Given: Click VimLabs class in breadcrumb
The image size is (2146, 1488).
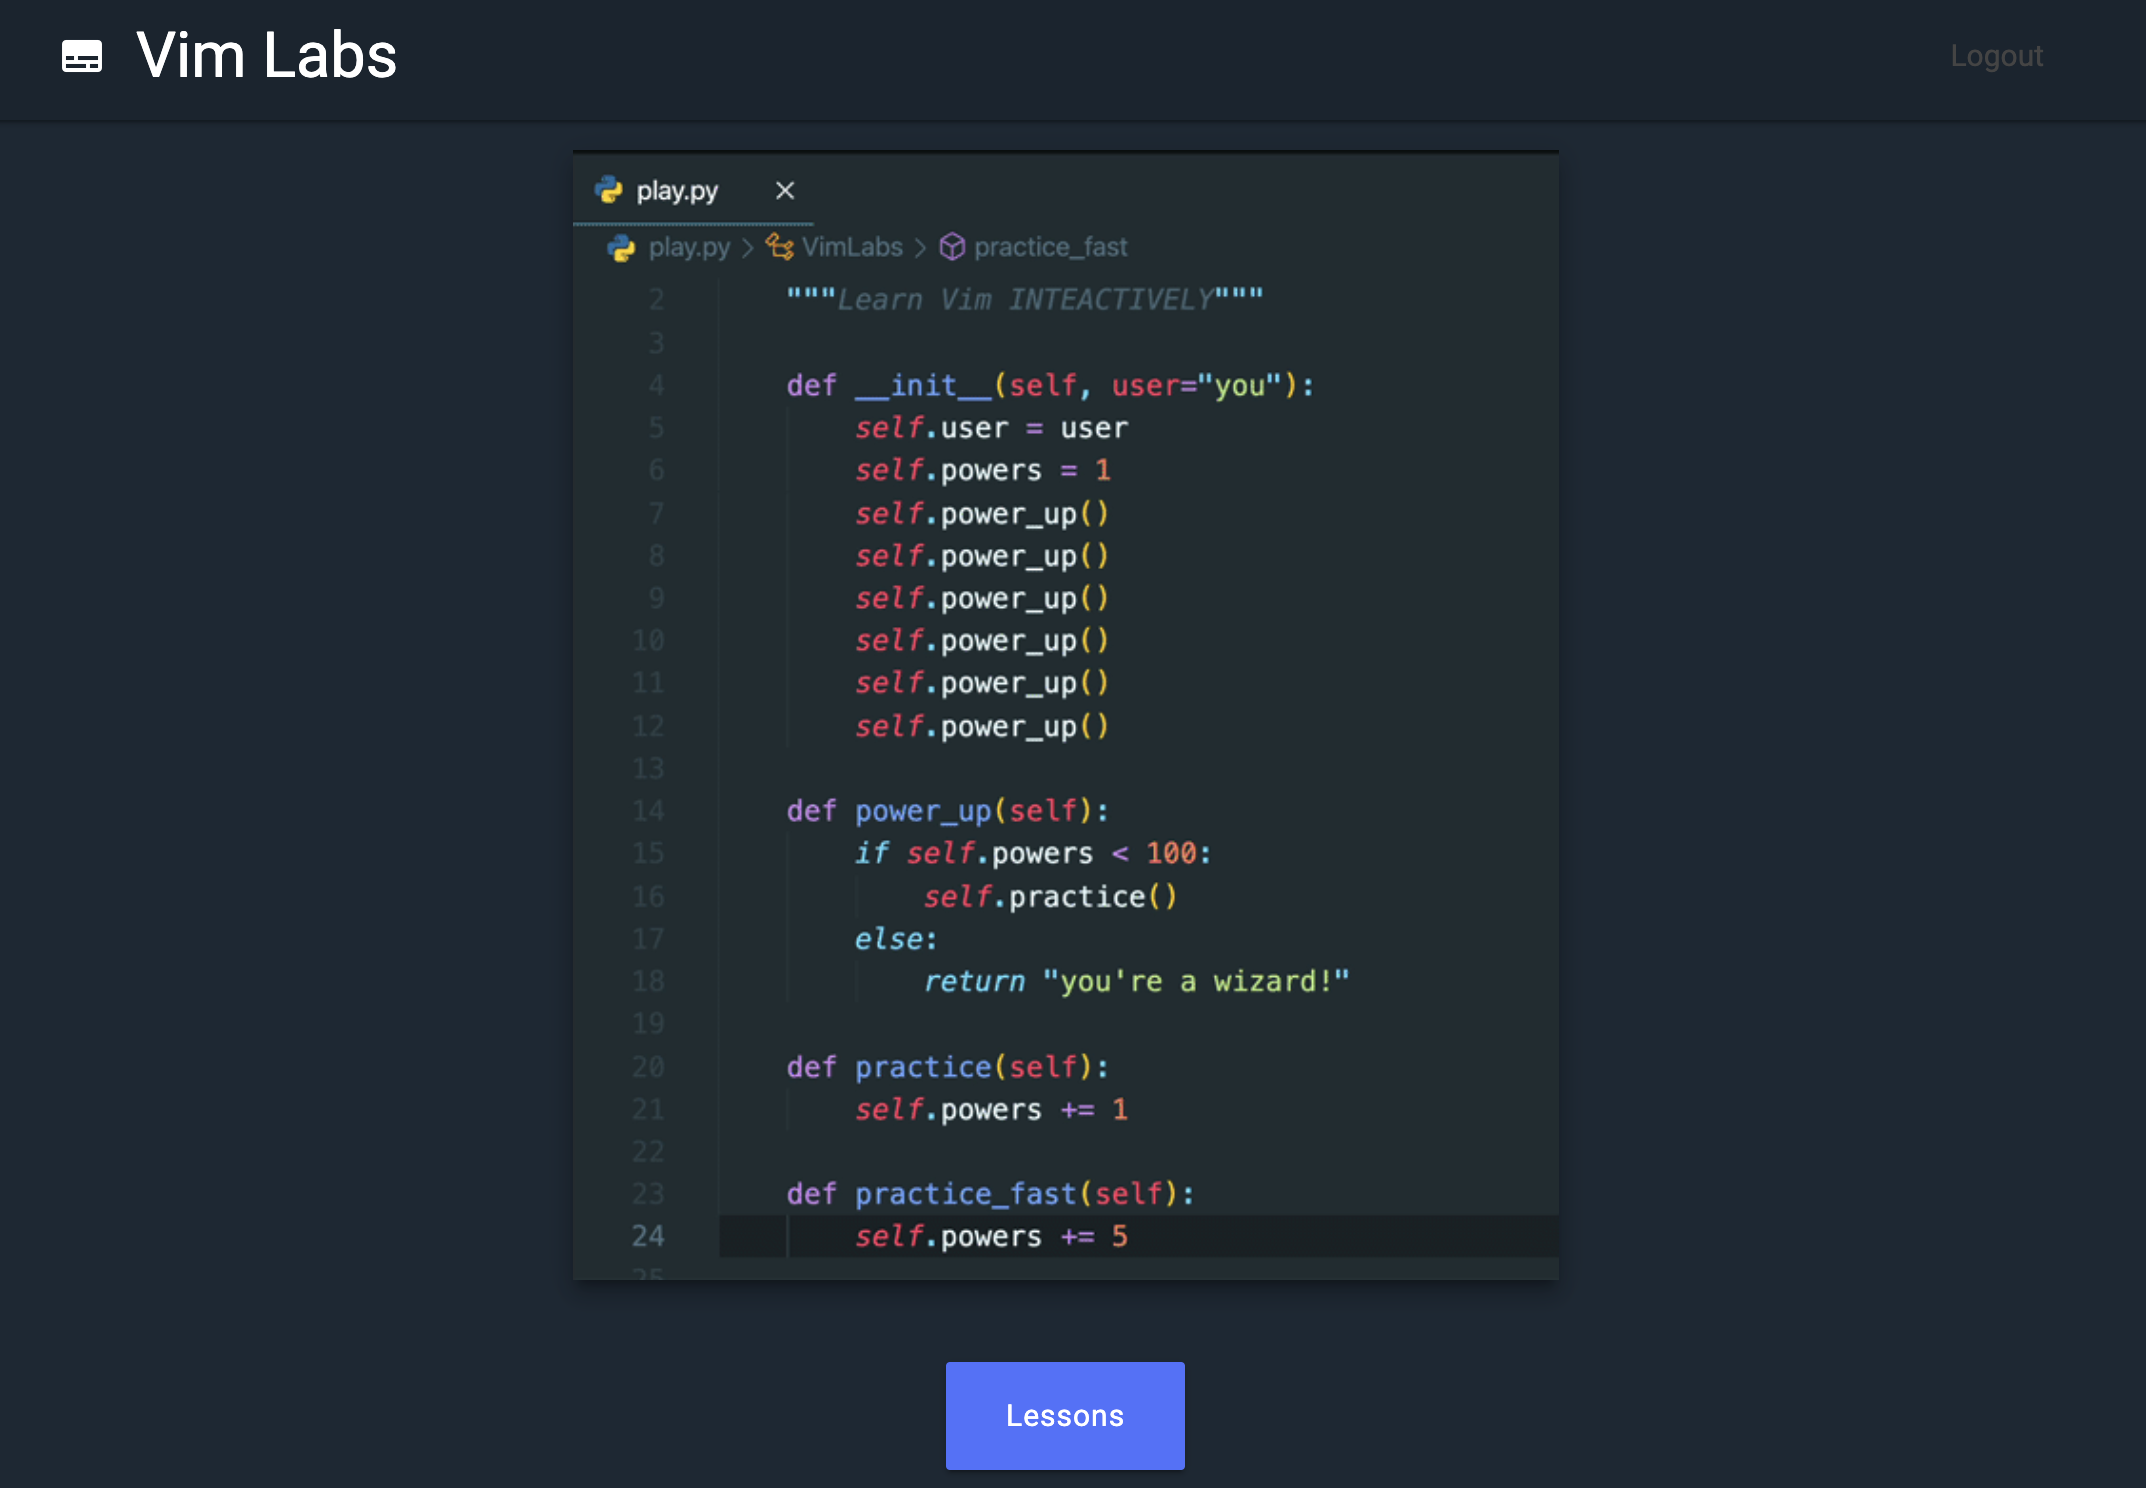Looking at the screenshot, I should coord(852,247).
